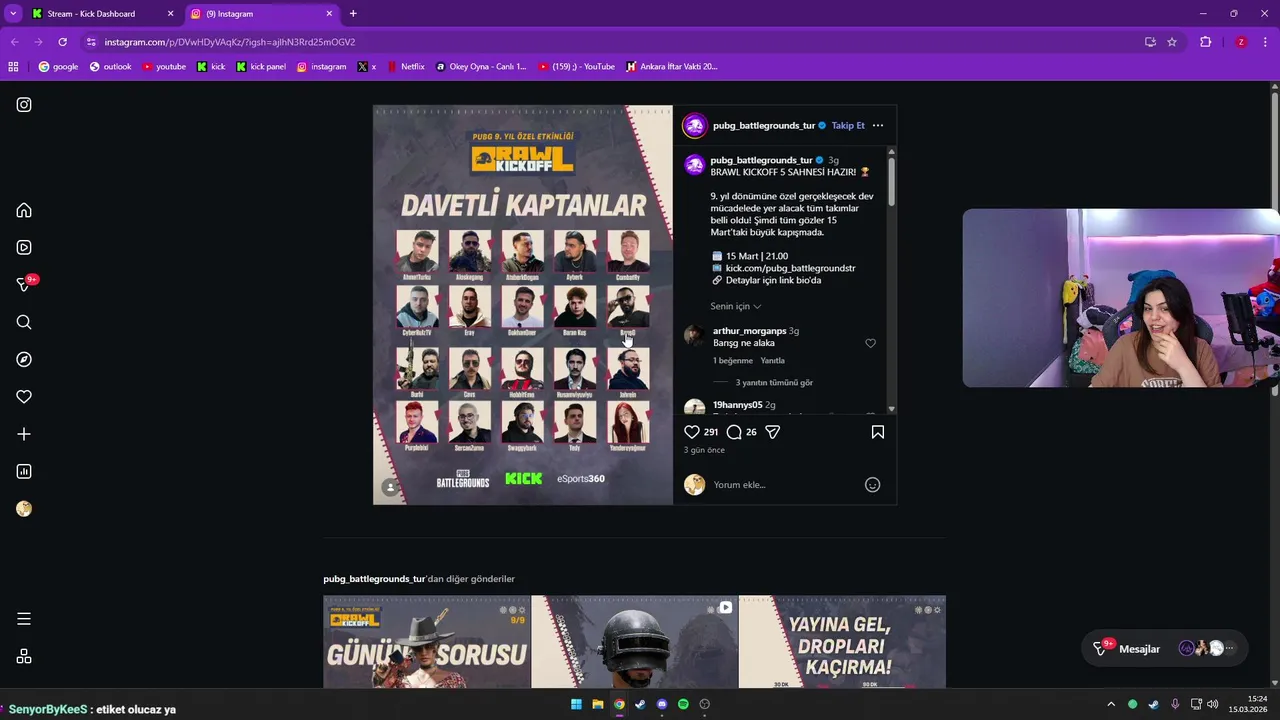Open the outlook bookmark

110,67
